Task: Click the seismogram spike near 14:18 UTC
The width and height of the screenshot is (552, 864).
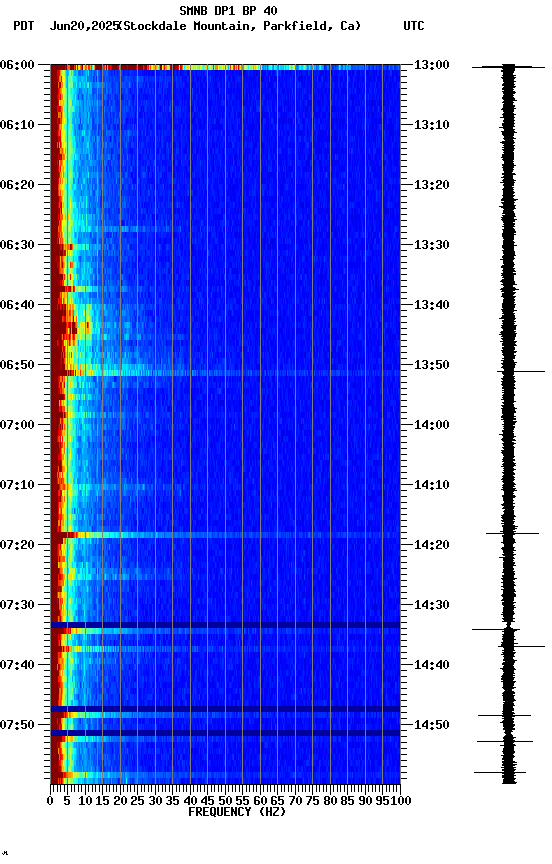Action: coord(512,534)
